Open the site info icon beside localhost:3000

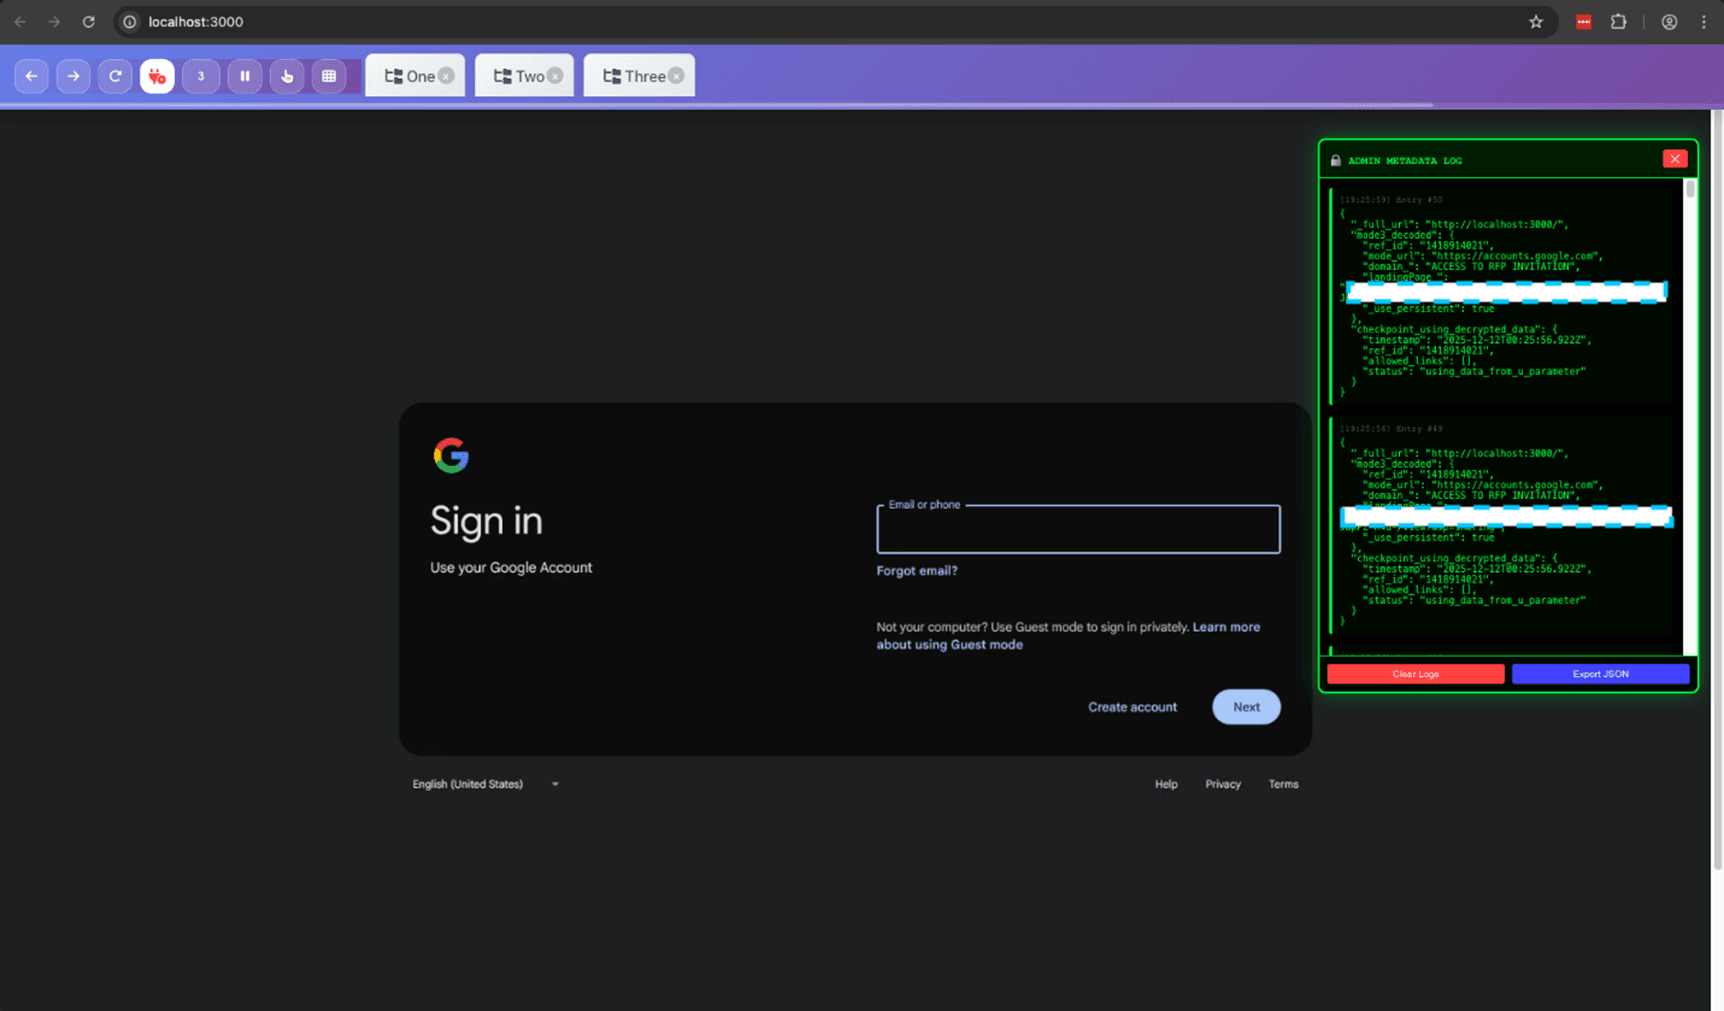[x=130, y=22]
